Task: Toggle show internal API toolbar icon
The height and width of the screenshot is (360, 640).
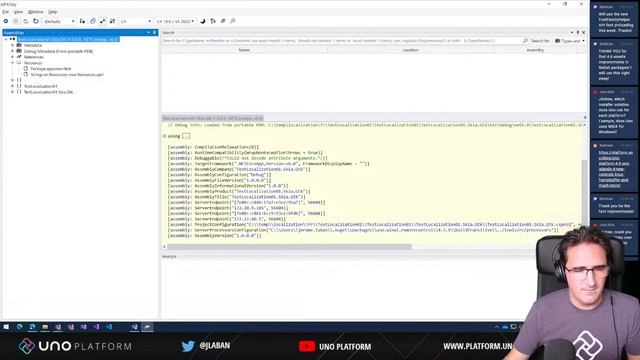Action: coord(102,21)
